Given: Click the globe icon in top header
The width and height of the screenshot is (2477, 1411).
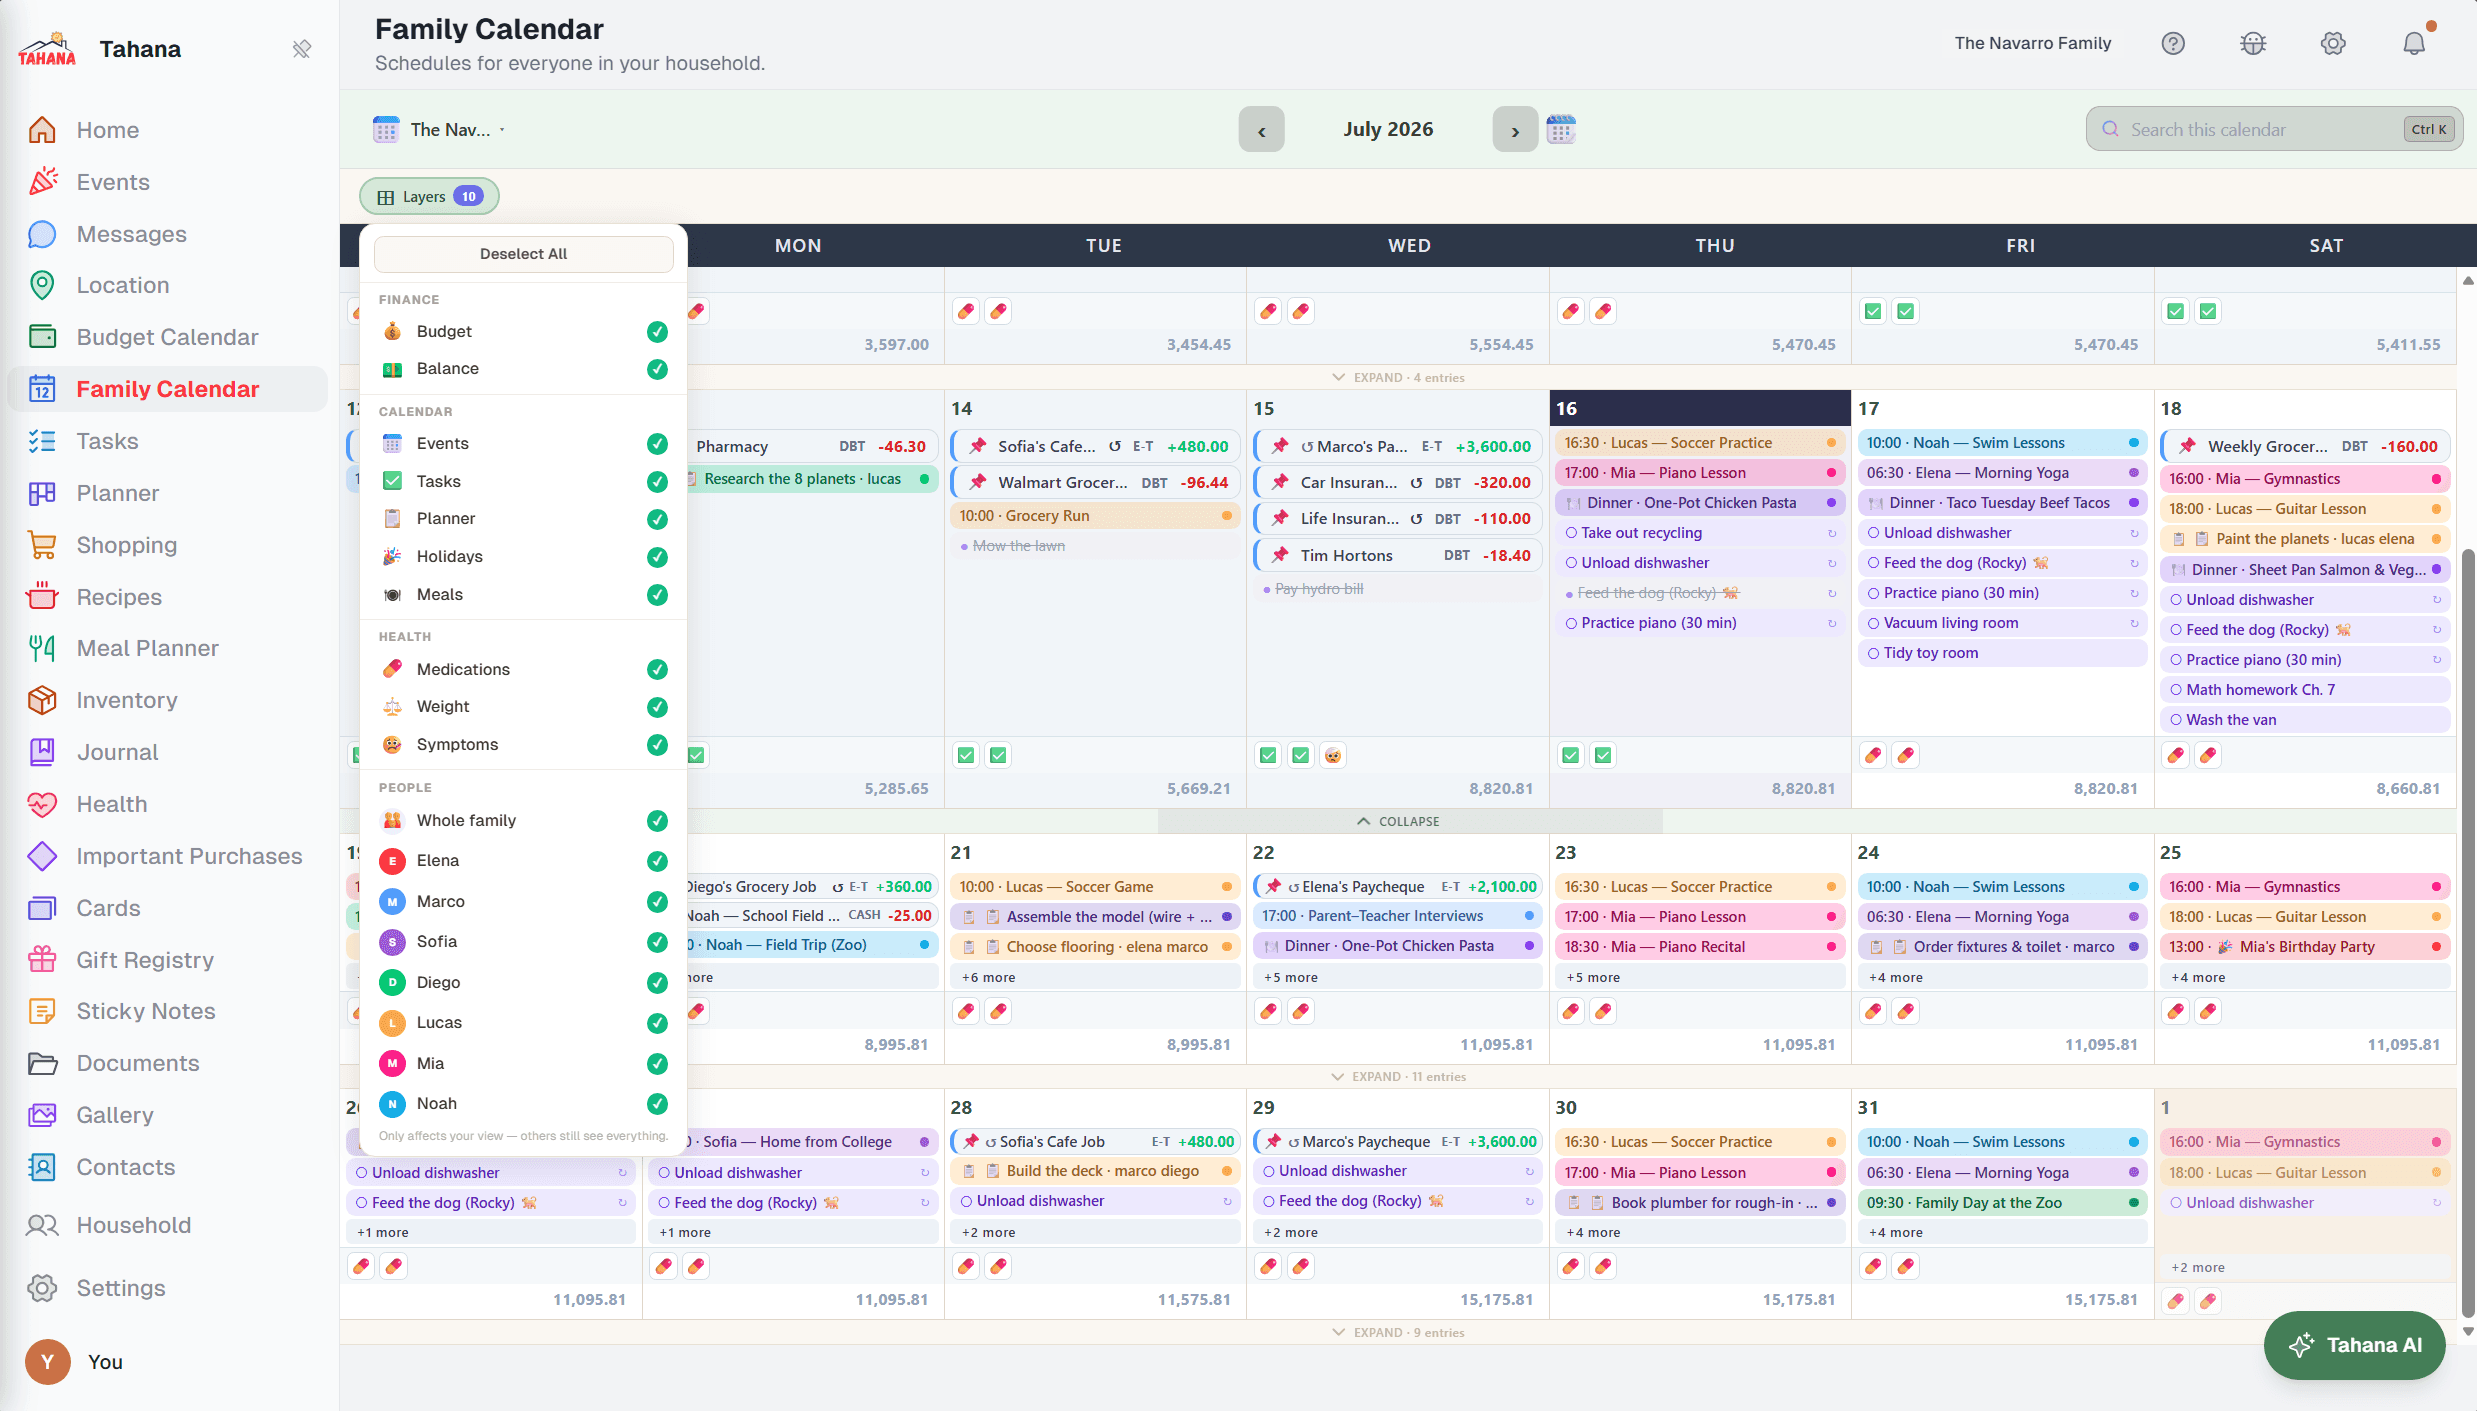Looking at the screenshot, I should tap(2253, 43).
